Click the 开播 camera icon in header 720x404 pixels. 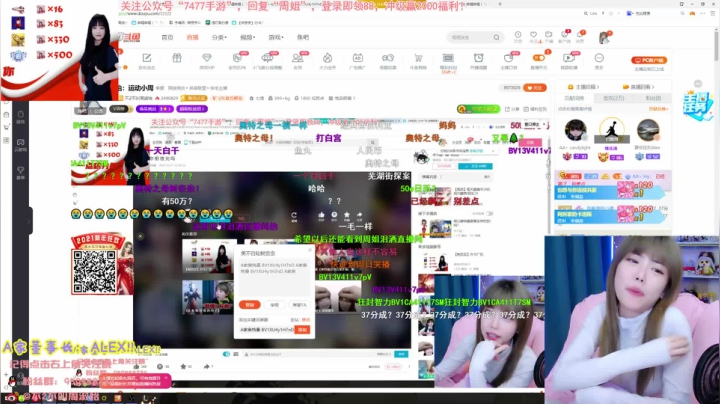549,35
